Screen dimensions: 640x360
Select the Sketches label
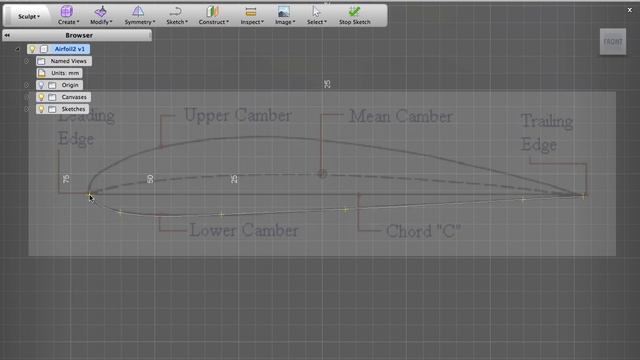point(73,109)
